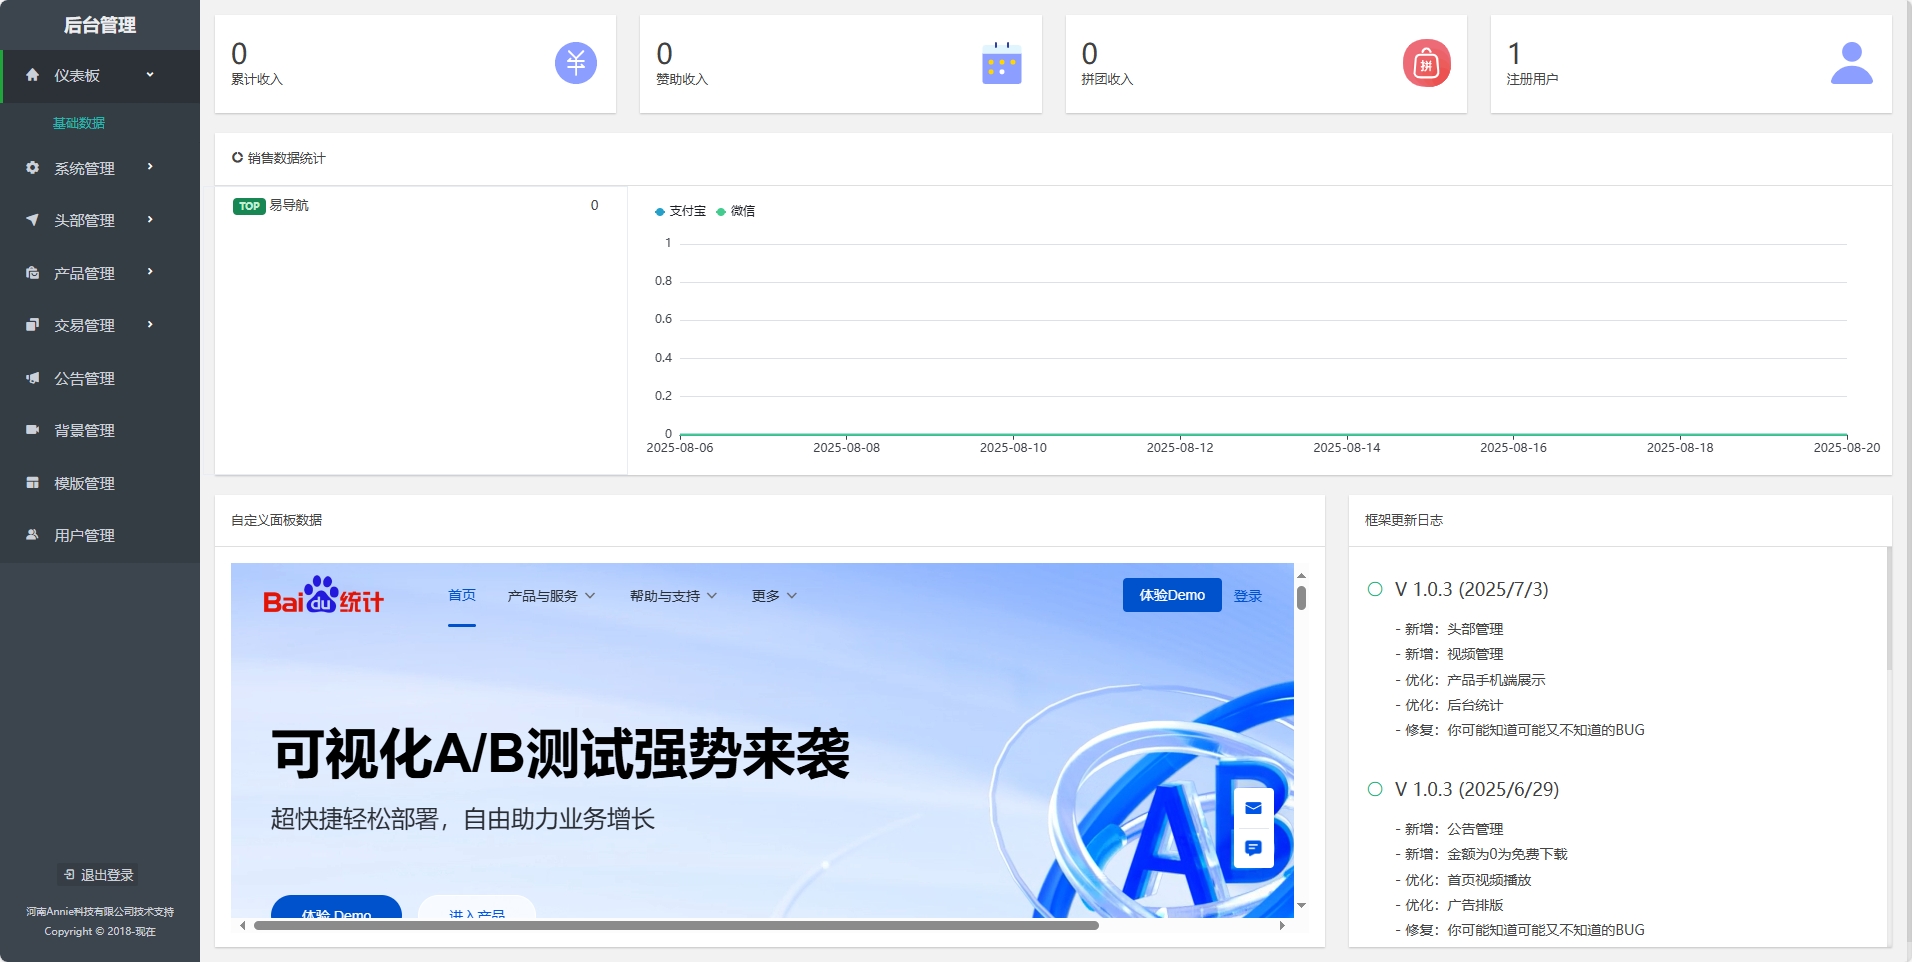Toggle the 微信 series in chart legend
This screenshot has height=962, width=1912.
[x=738, y=211]
